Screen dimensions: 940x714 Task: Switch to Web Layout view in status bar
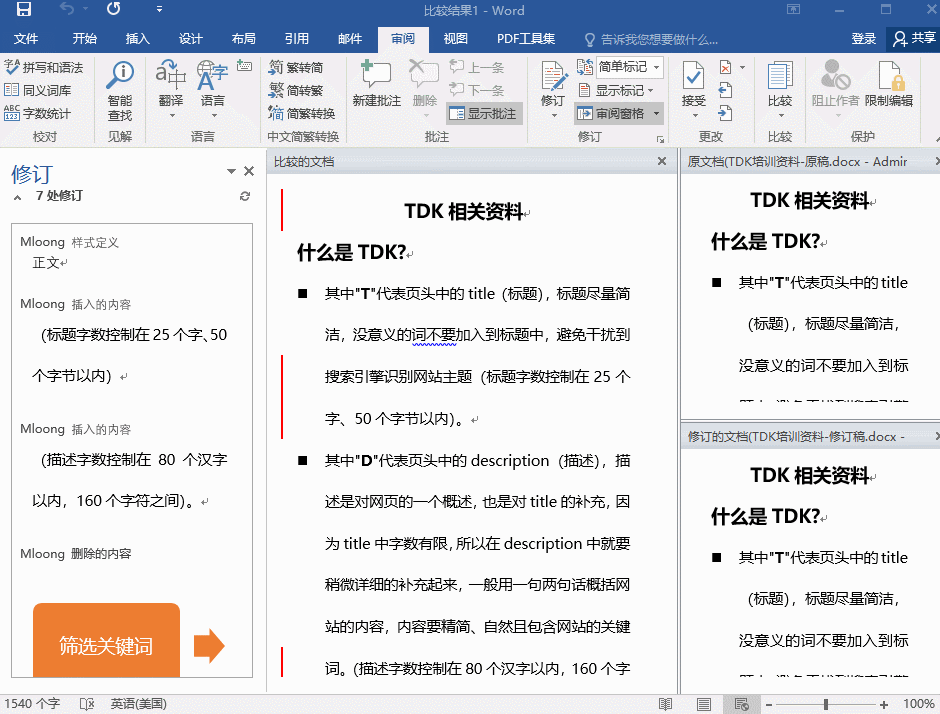(x=741, y=704)
